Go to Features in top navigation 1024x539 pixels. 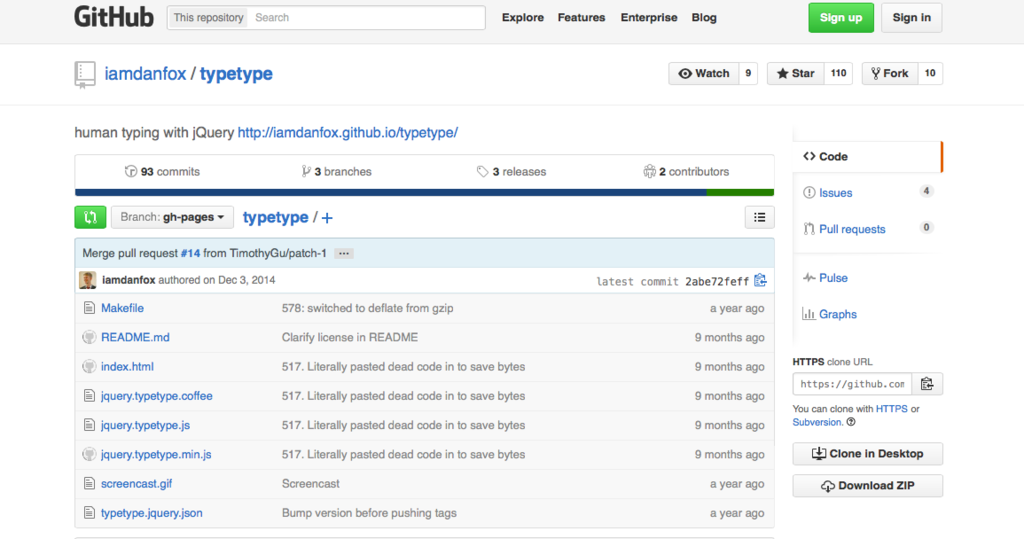[x=581, y=18]
